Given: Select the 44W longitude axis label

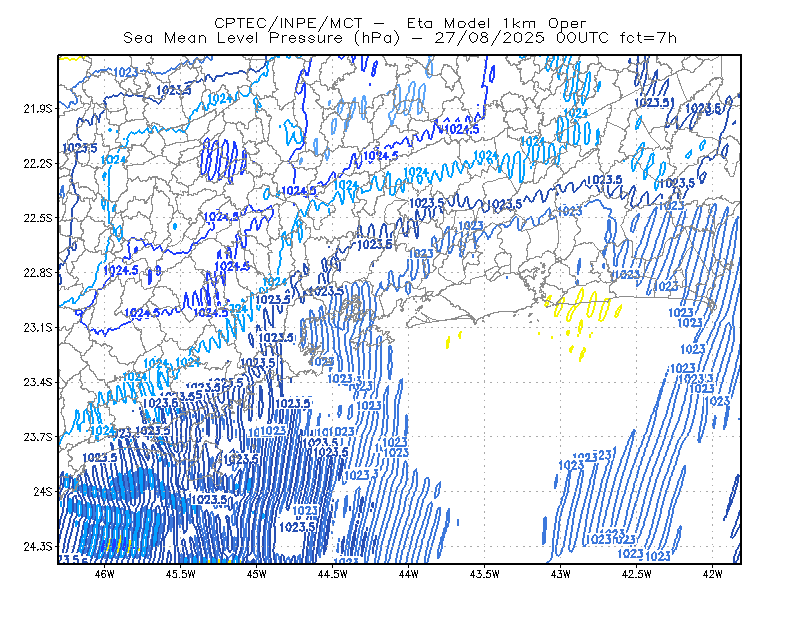Looking at the screenshot, I should click(409, 574).
